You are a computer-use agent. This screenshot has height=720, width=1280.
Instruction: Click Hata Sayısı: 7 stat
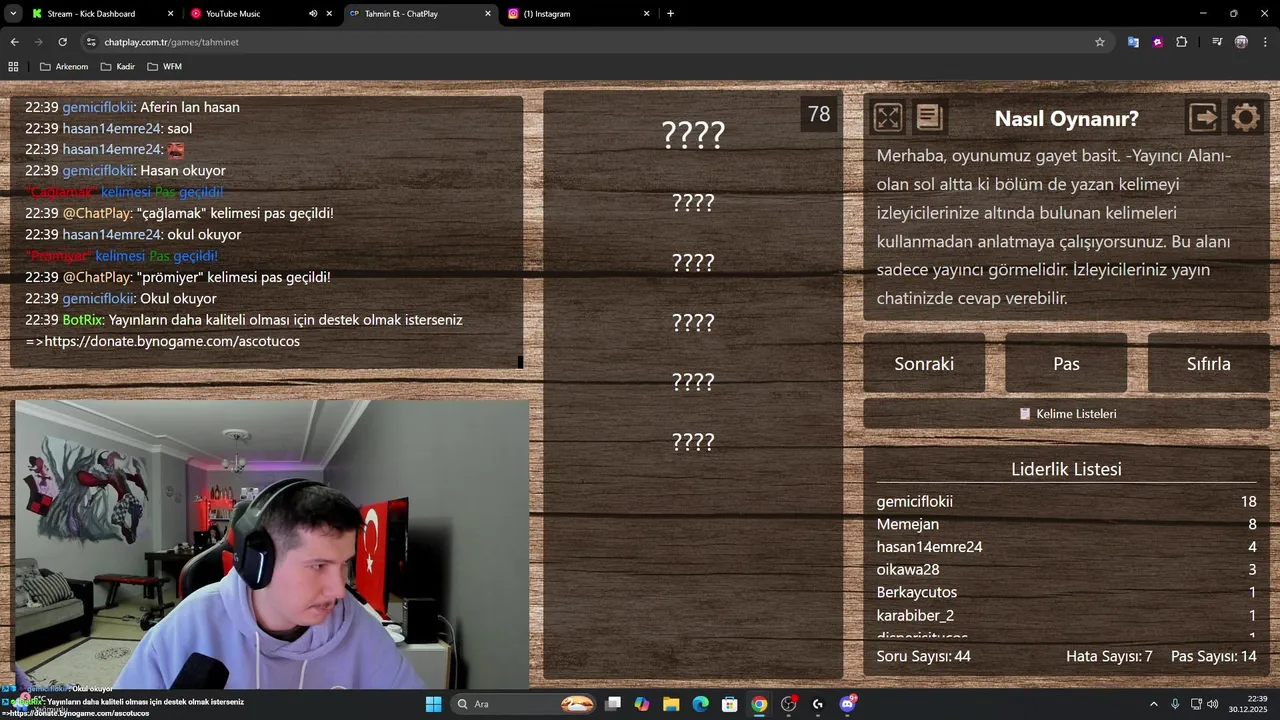1109,656
